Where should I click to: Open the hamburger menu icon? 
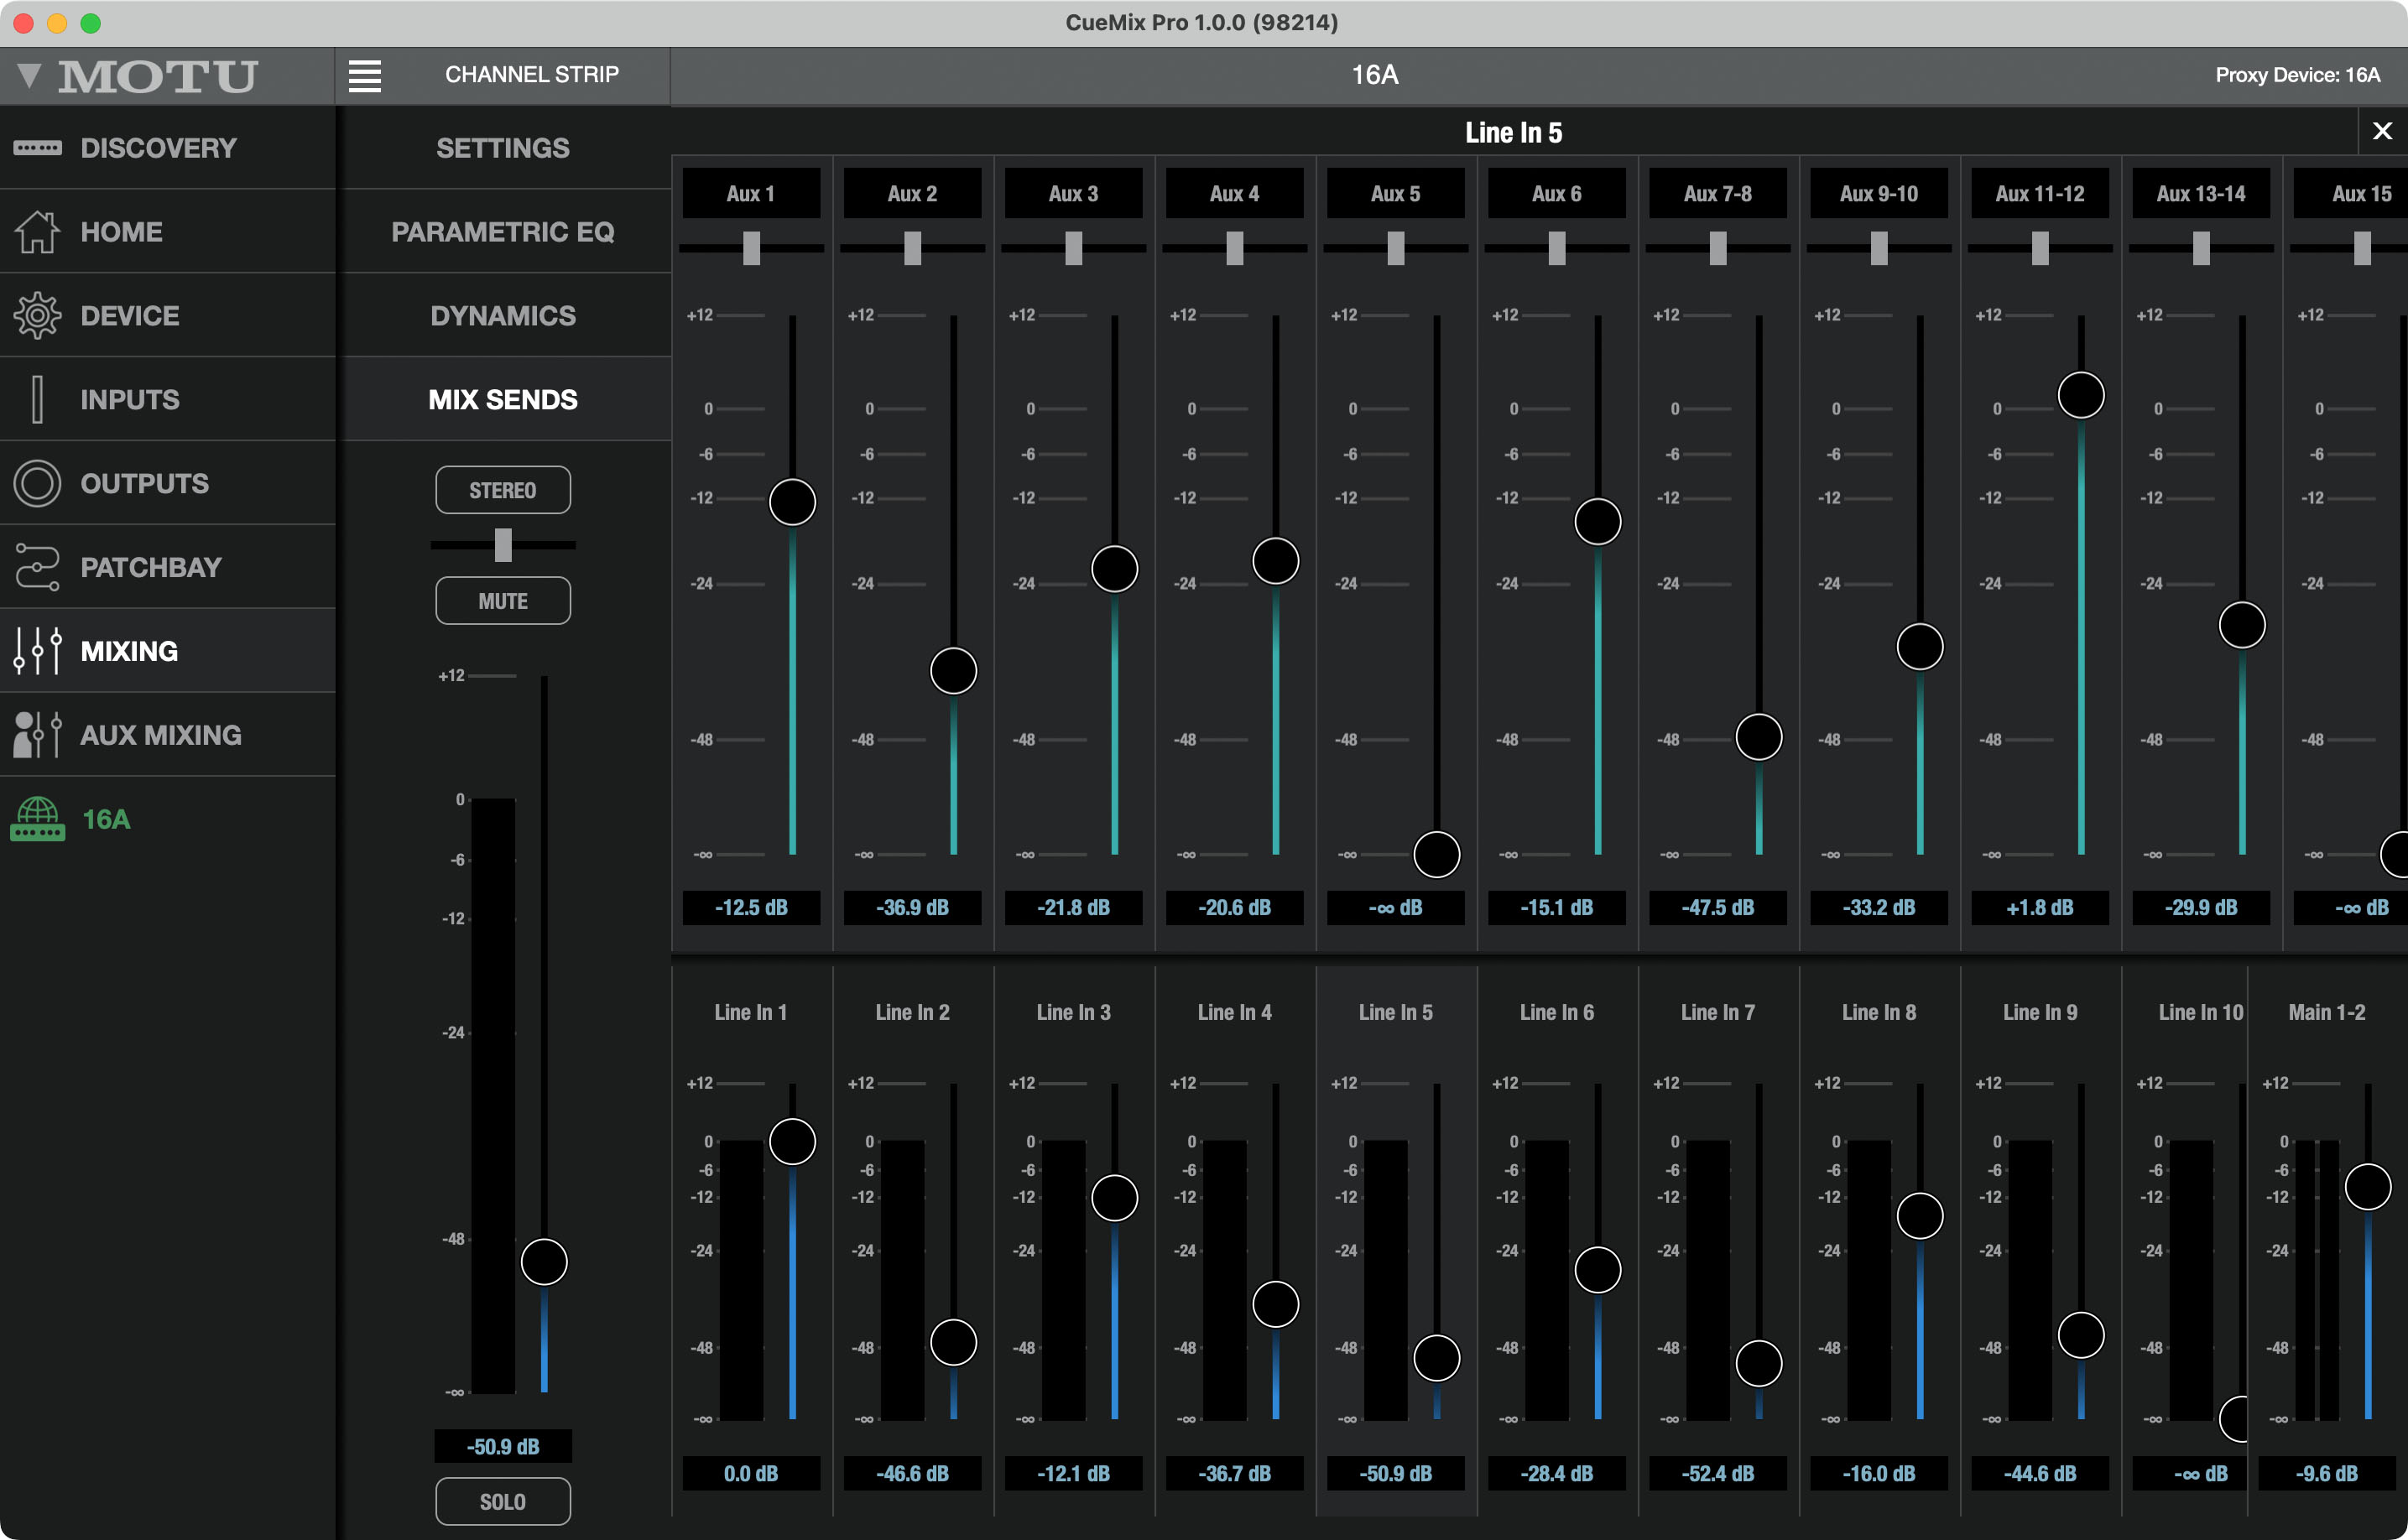(364, 75)
